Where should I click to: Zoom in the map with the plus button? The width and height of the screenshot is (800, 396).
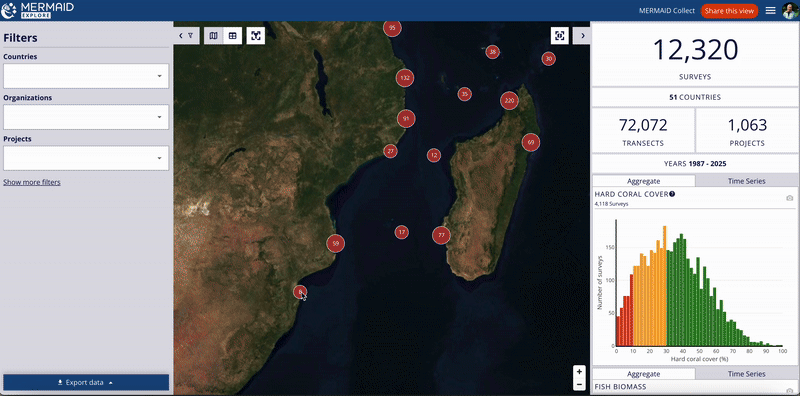click(579, 372)
